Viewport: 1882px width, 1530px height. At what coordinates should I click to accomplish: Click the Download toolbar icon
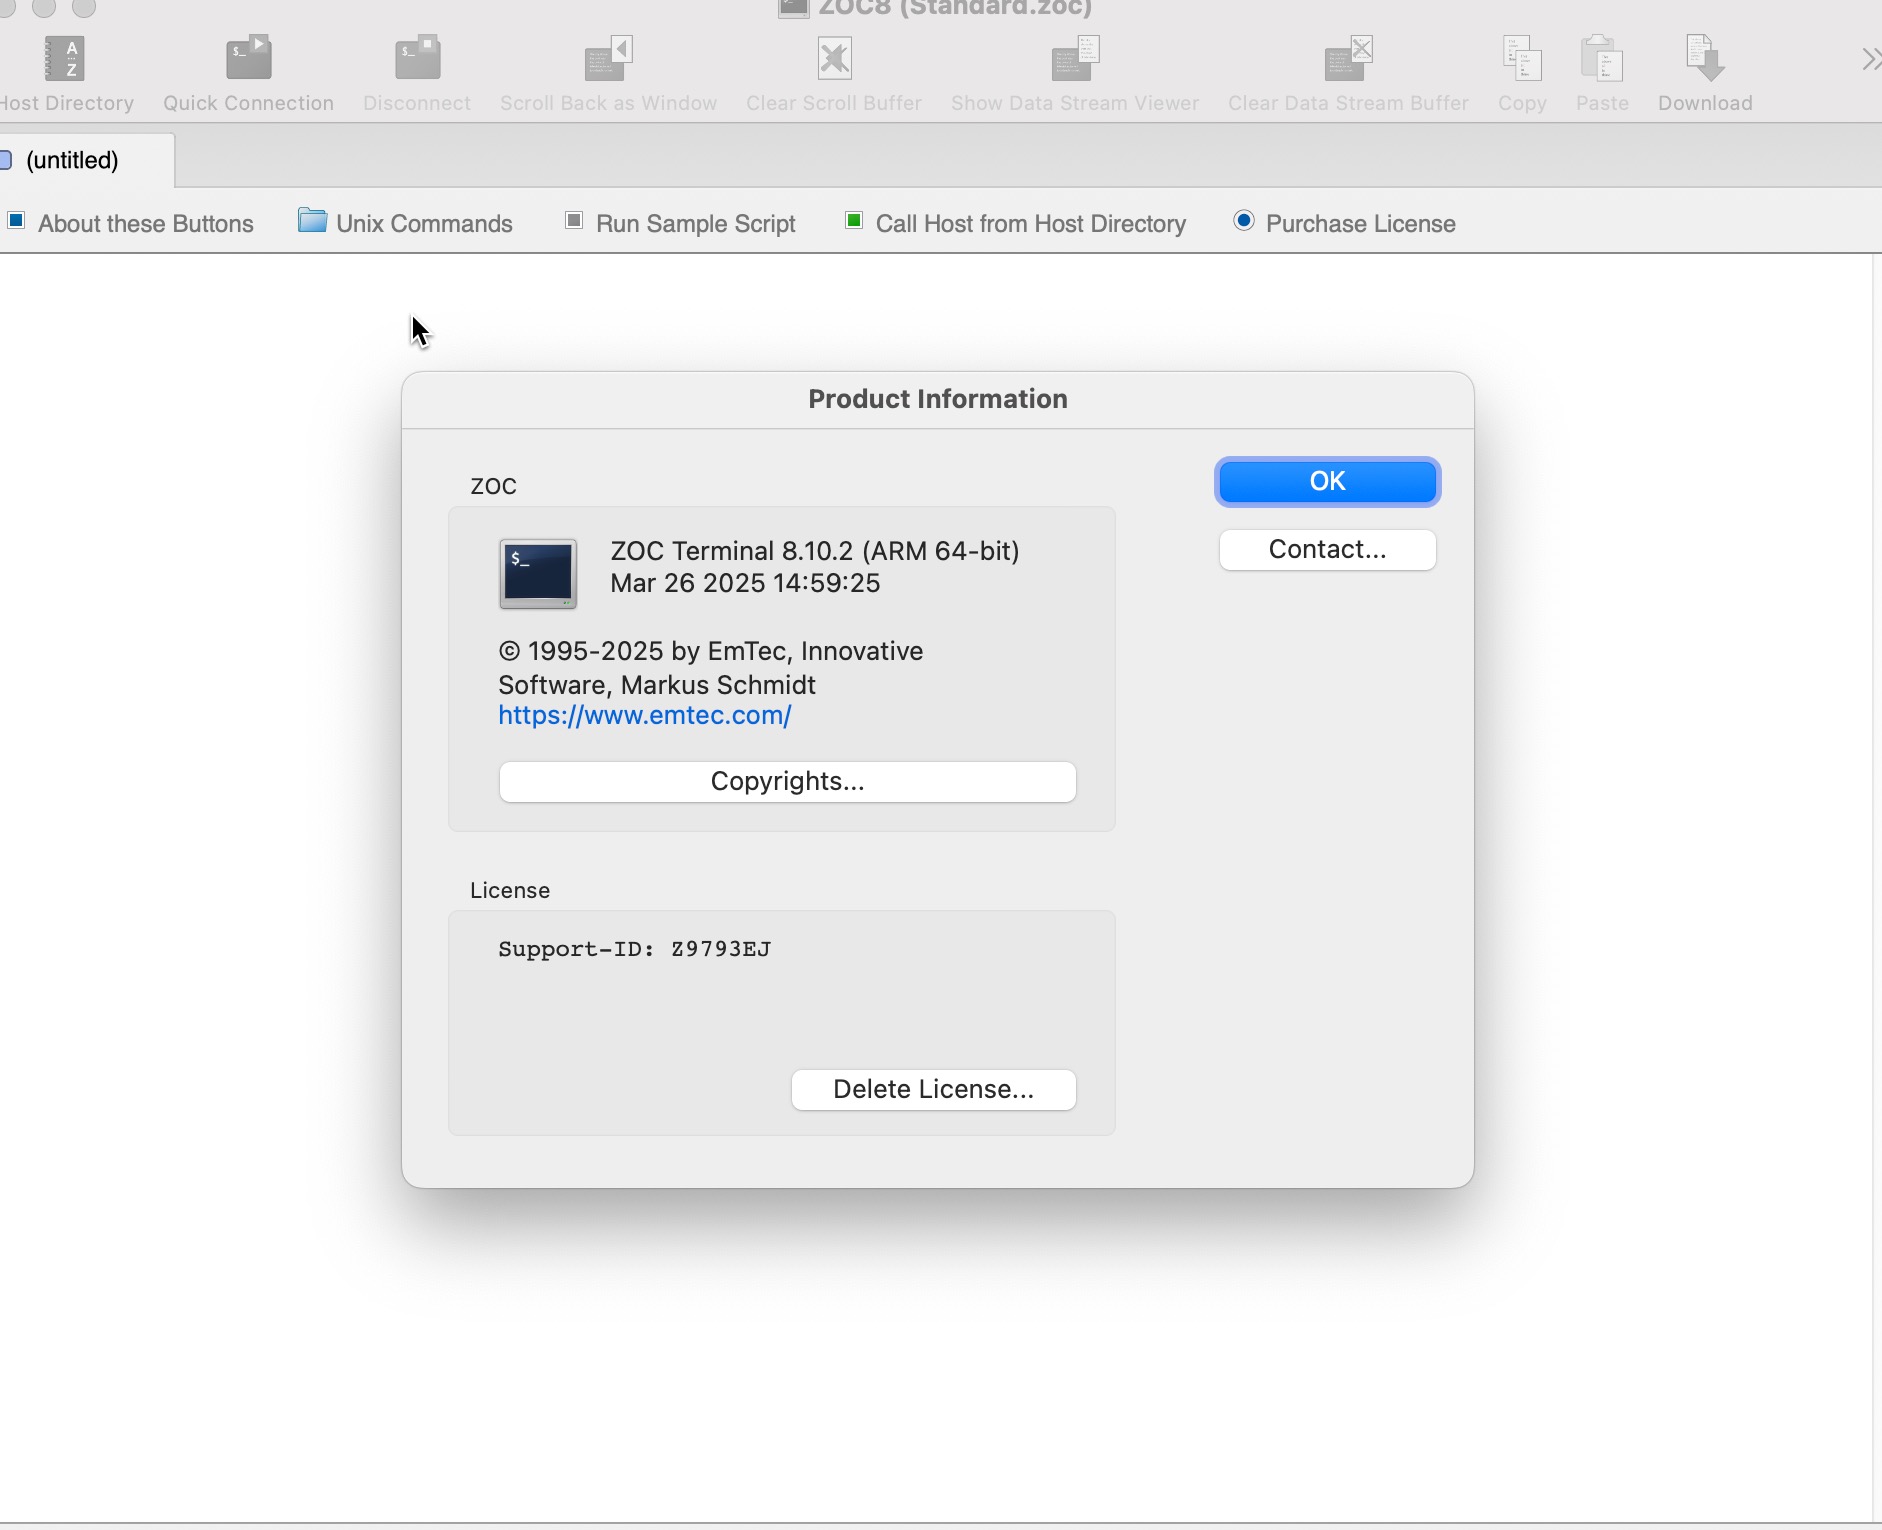click(x=1705, y=59)
